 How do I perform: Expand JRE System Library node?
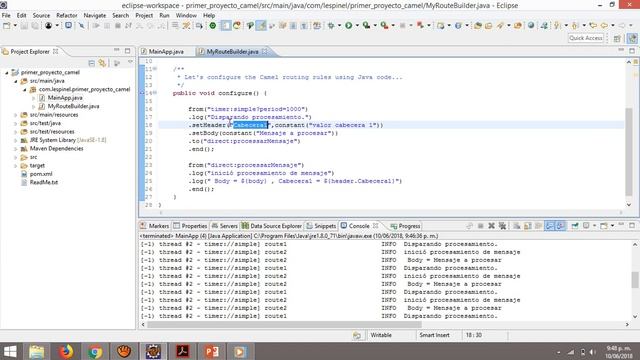click(16, 140)
